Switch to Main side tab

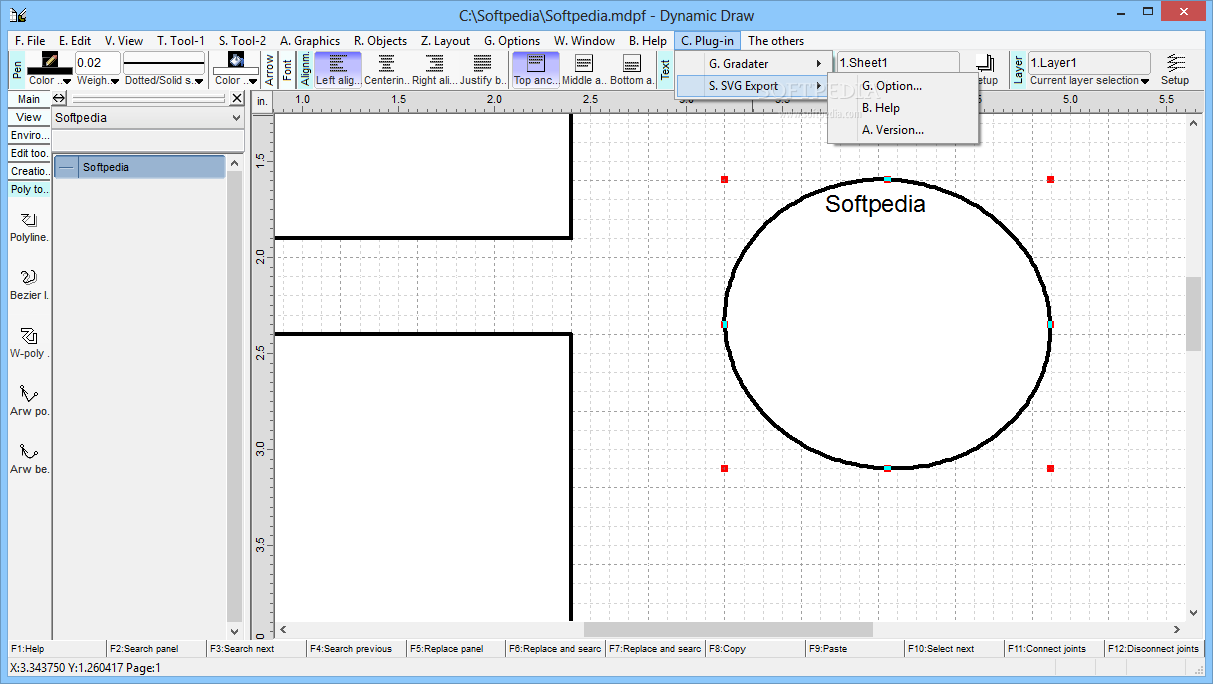[29, 99]
